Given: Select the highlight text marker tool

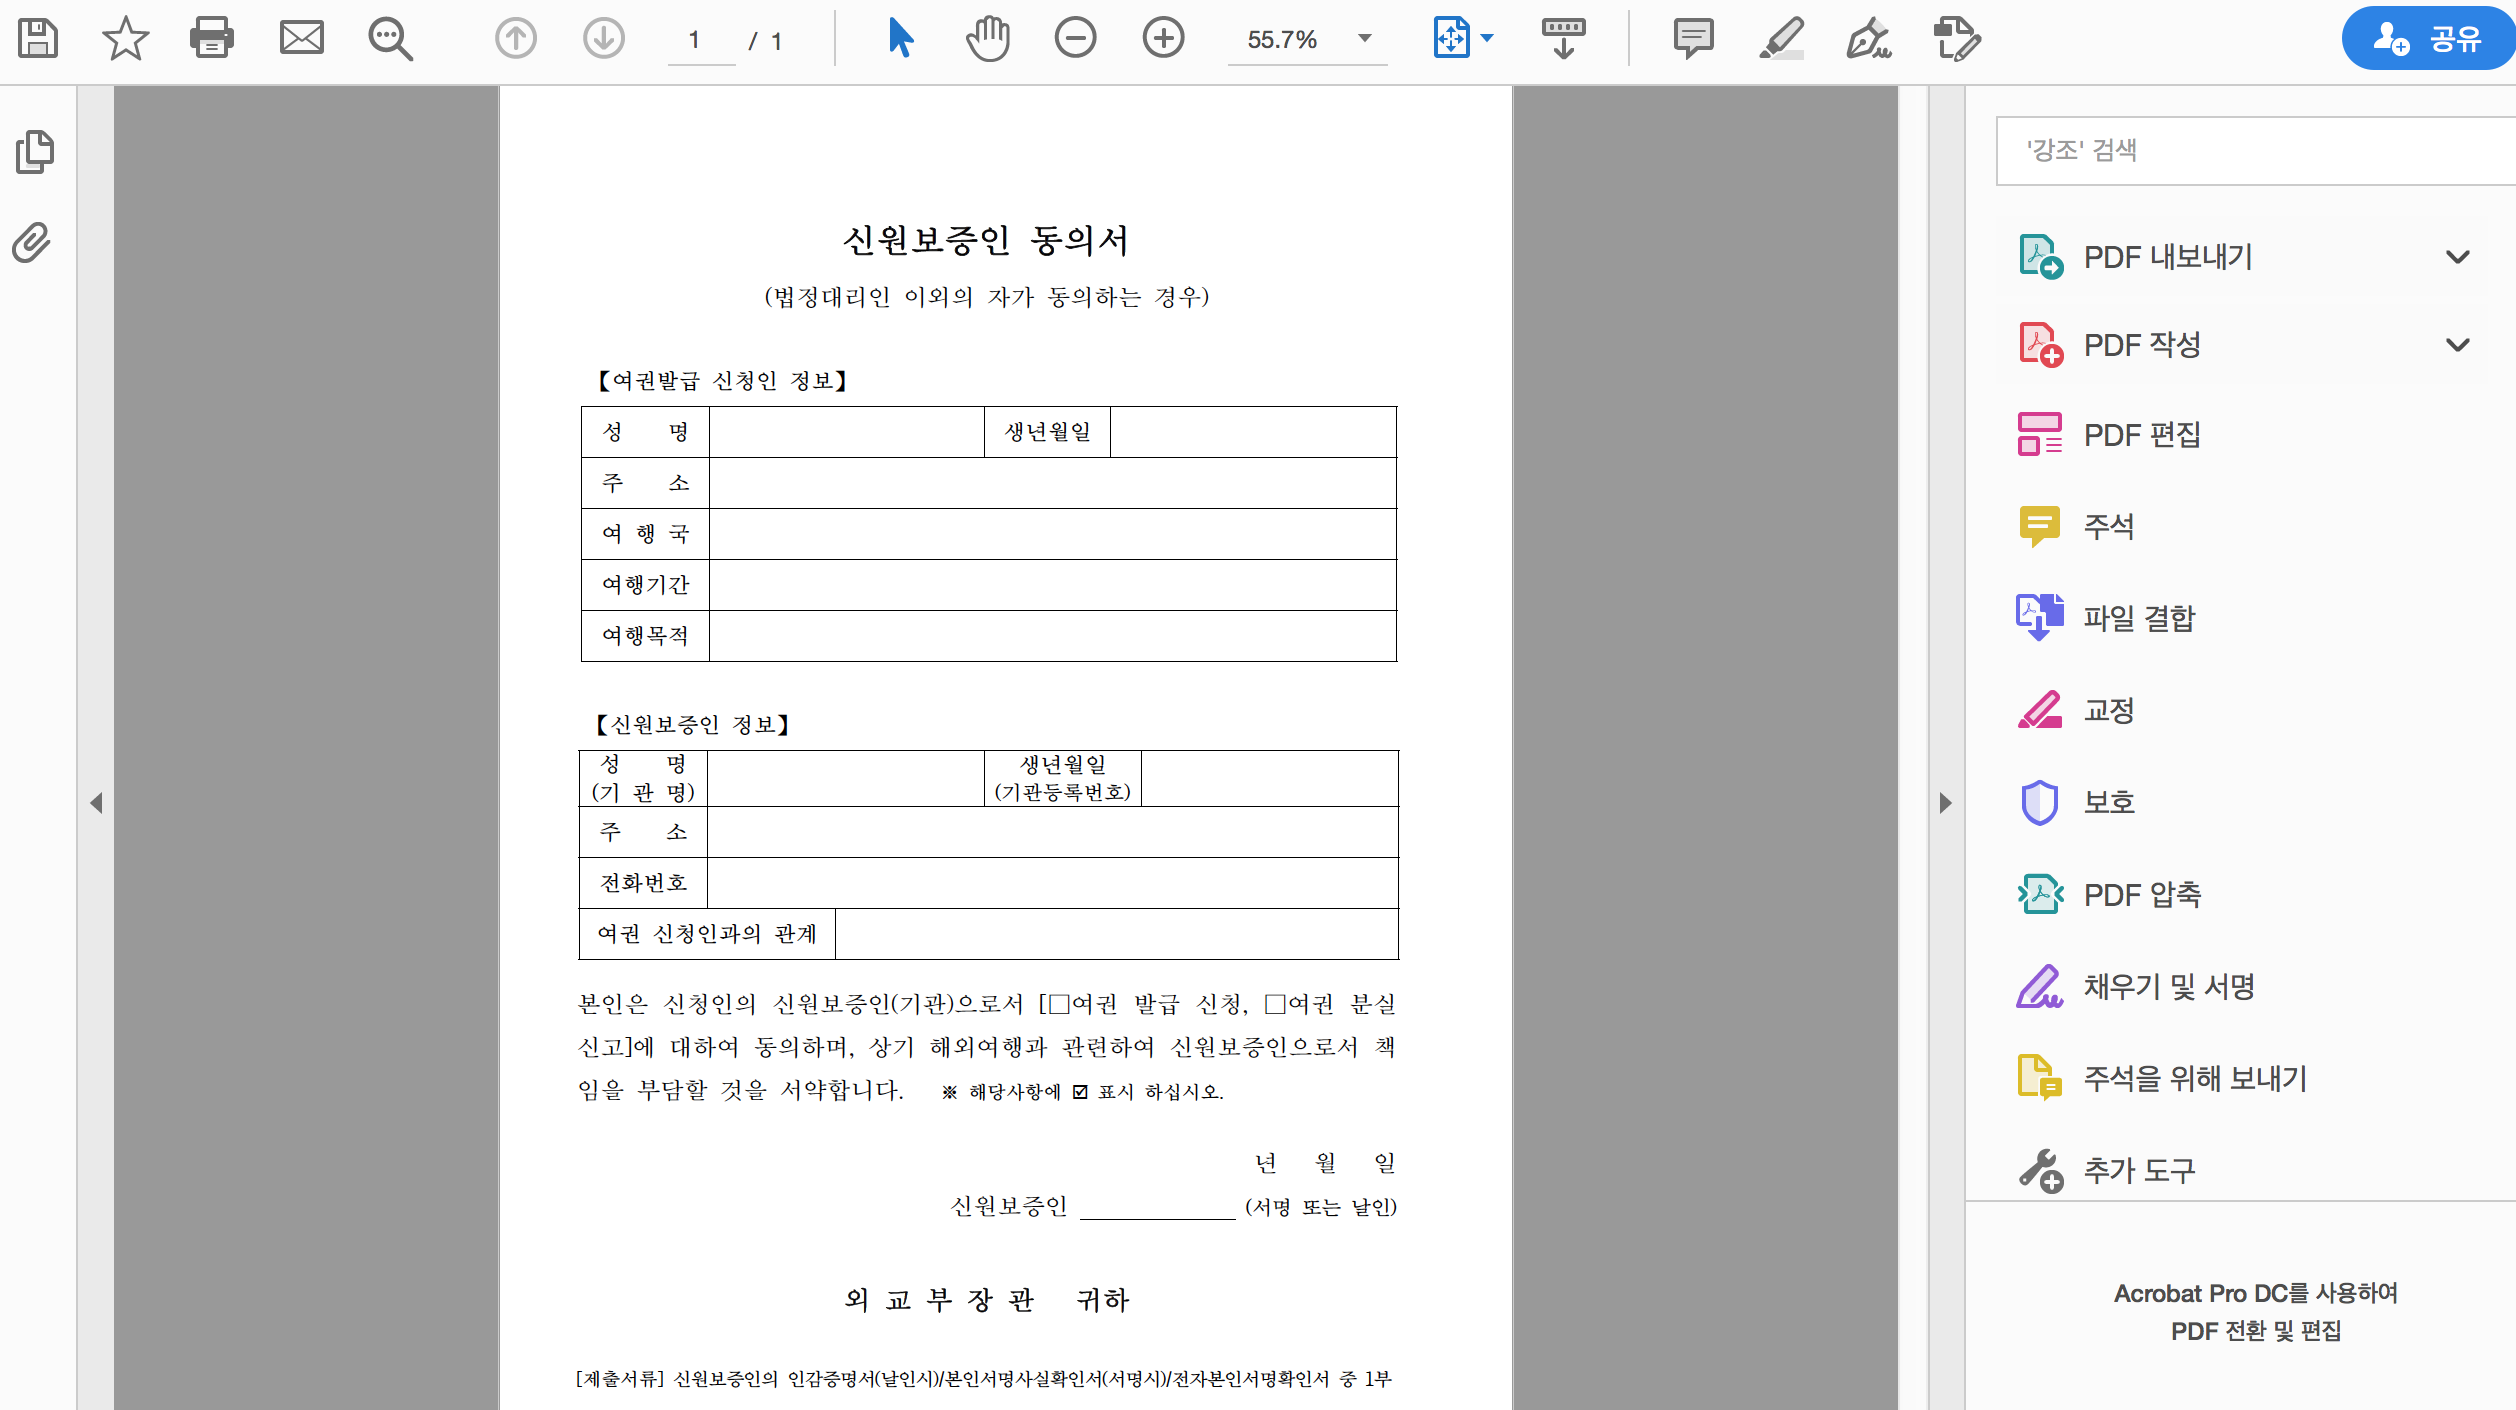Looking at the screenshot, I should coord(1781,39).
